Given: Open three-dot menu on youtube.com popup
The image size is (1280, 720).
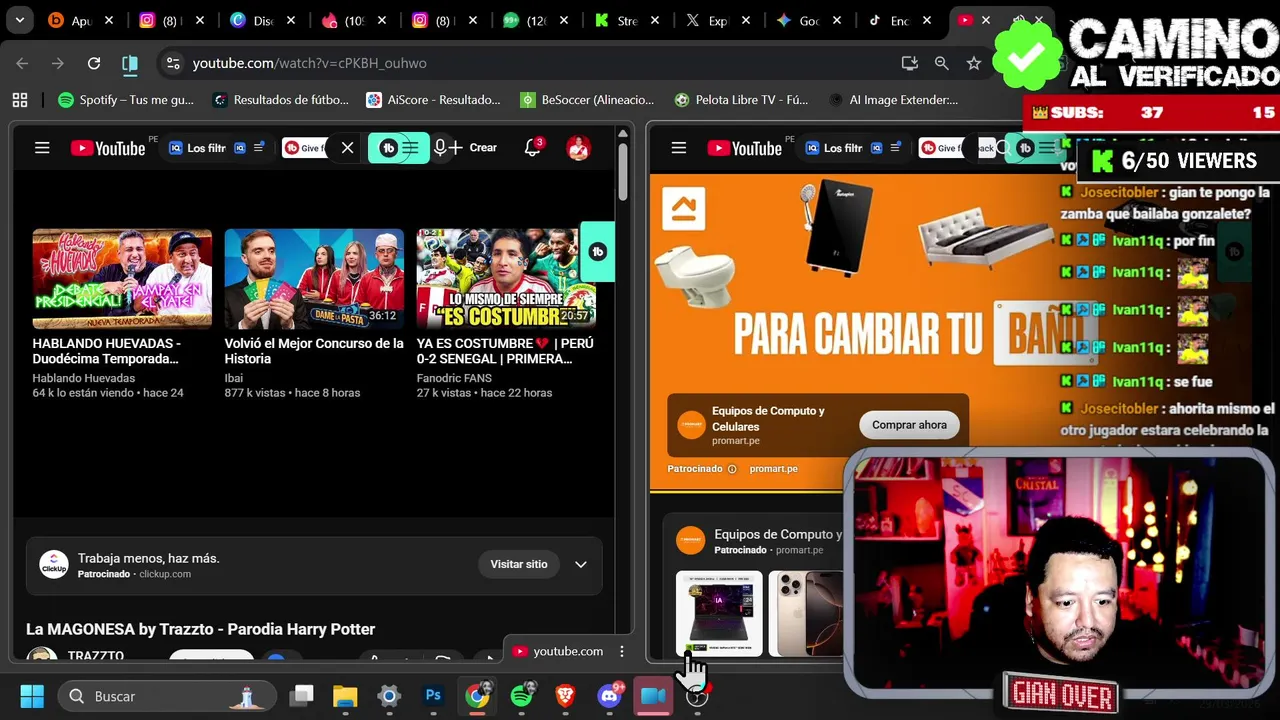Looking at the screenshot, I should point(622,651).
